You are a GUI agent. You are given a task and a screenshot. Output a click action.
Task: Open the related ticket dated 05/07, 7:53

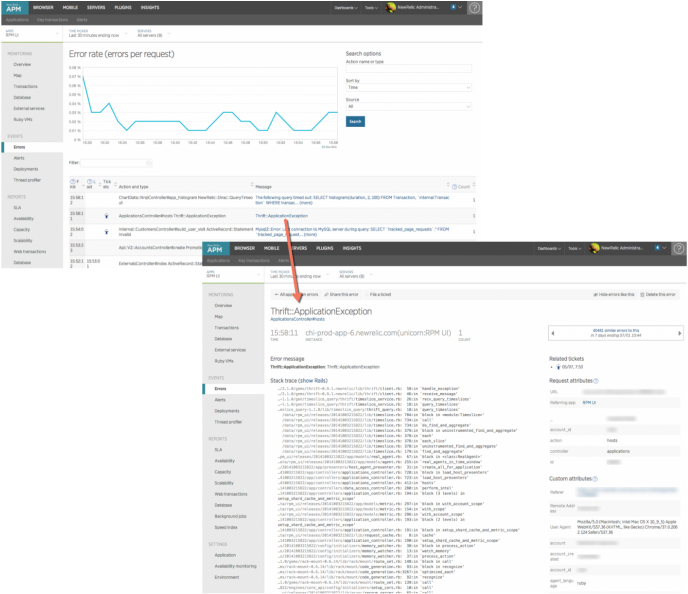click(570, 367)
